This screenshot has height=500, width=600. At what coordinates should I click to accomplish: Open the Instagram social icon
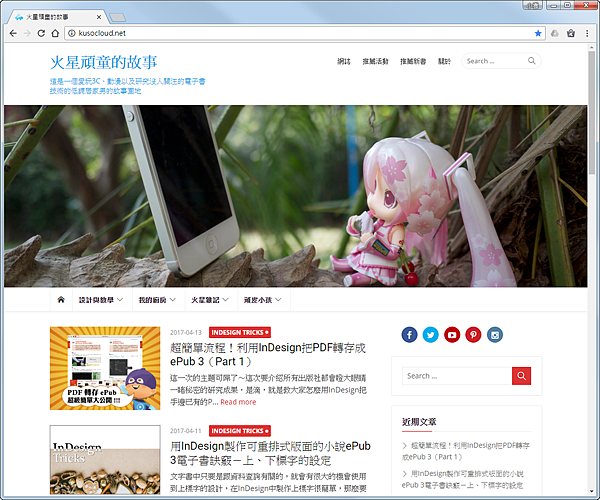tap(495, 335)
